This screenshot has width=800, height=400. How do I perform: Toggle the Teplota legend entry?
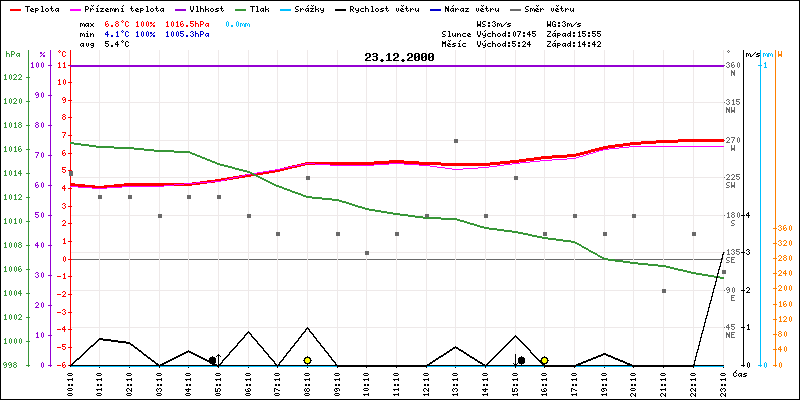(41, 8)
